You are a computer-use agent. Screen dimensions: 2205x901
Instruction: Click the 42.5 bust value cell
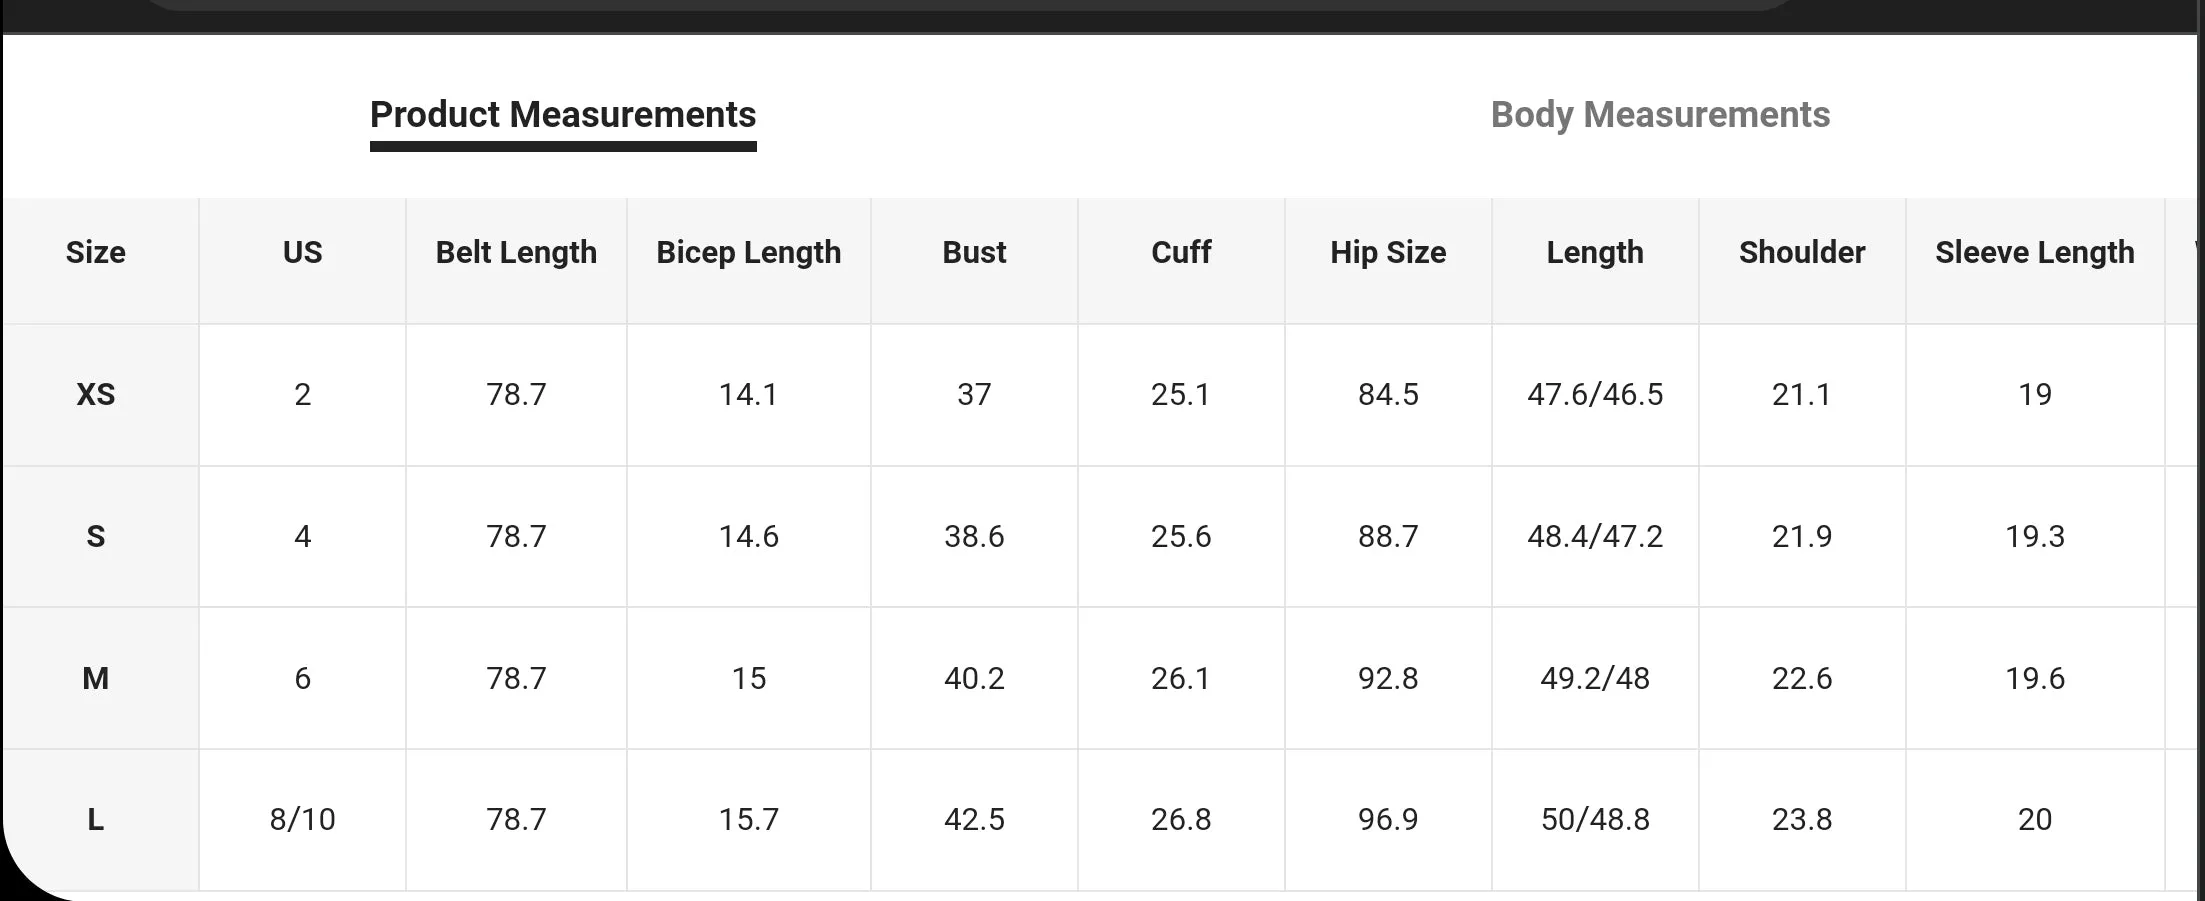tap(974, 820)
